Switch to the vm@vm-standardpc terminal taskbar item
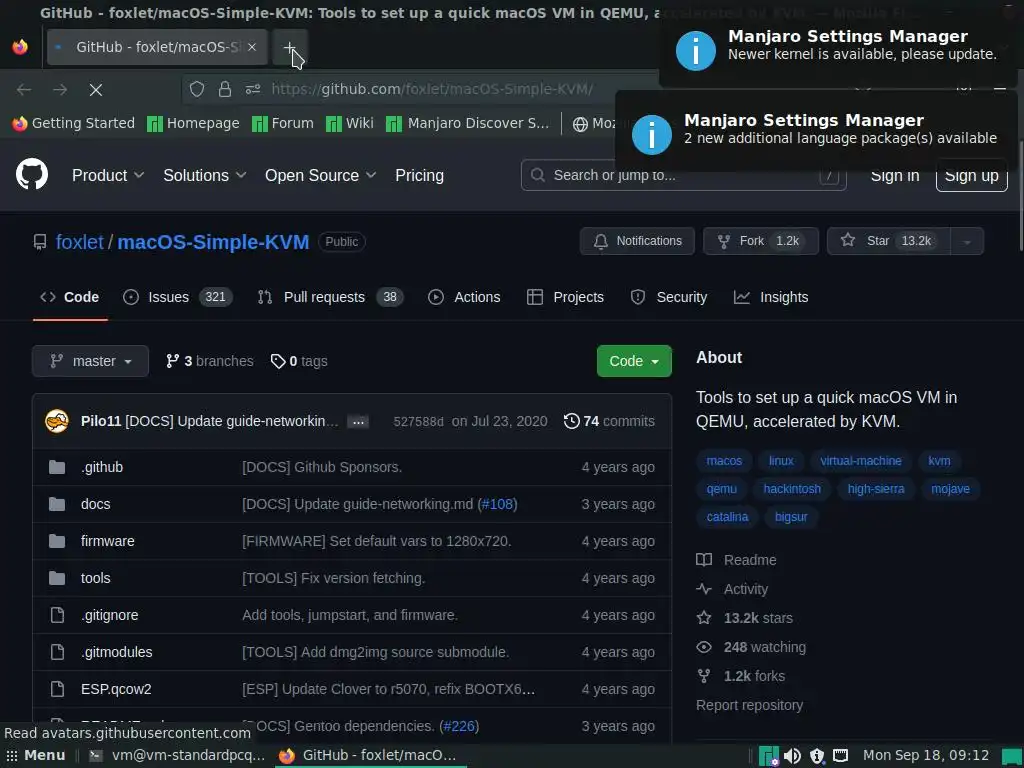Image resolution: width=1024 pixels, height=768 pixels. tap(177, 756)
